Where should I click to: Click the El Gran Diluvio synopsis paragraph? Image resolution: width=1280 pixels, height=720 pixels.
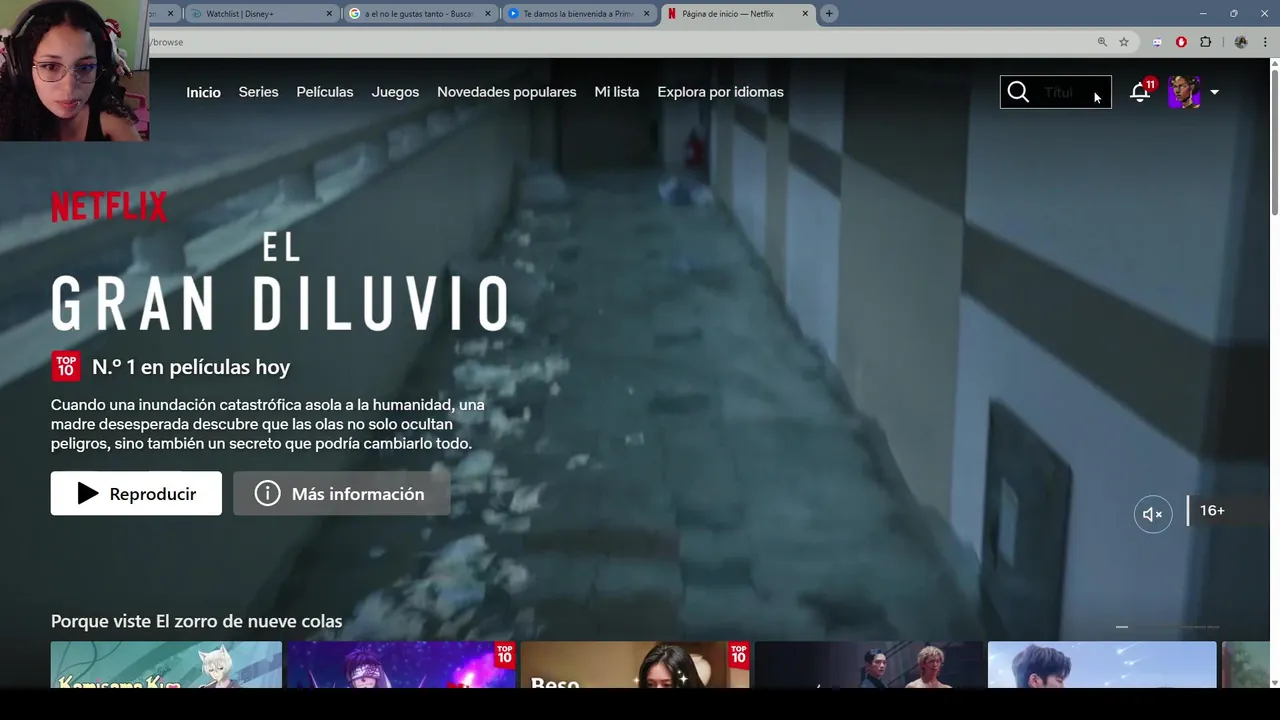[x=268, y=424]
